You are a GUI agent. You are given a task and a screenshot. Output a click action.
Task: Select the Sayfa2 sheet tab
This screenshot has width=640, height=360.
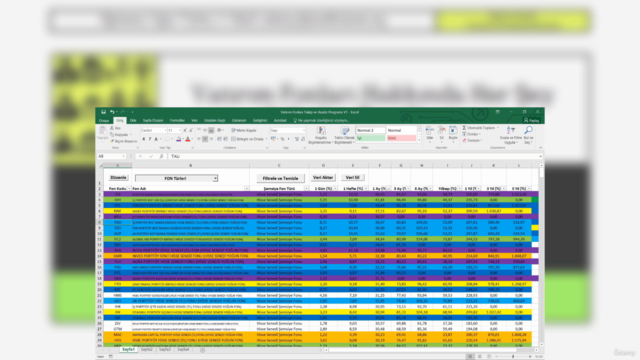(x=147, y=350)
